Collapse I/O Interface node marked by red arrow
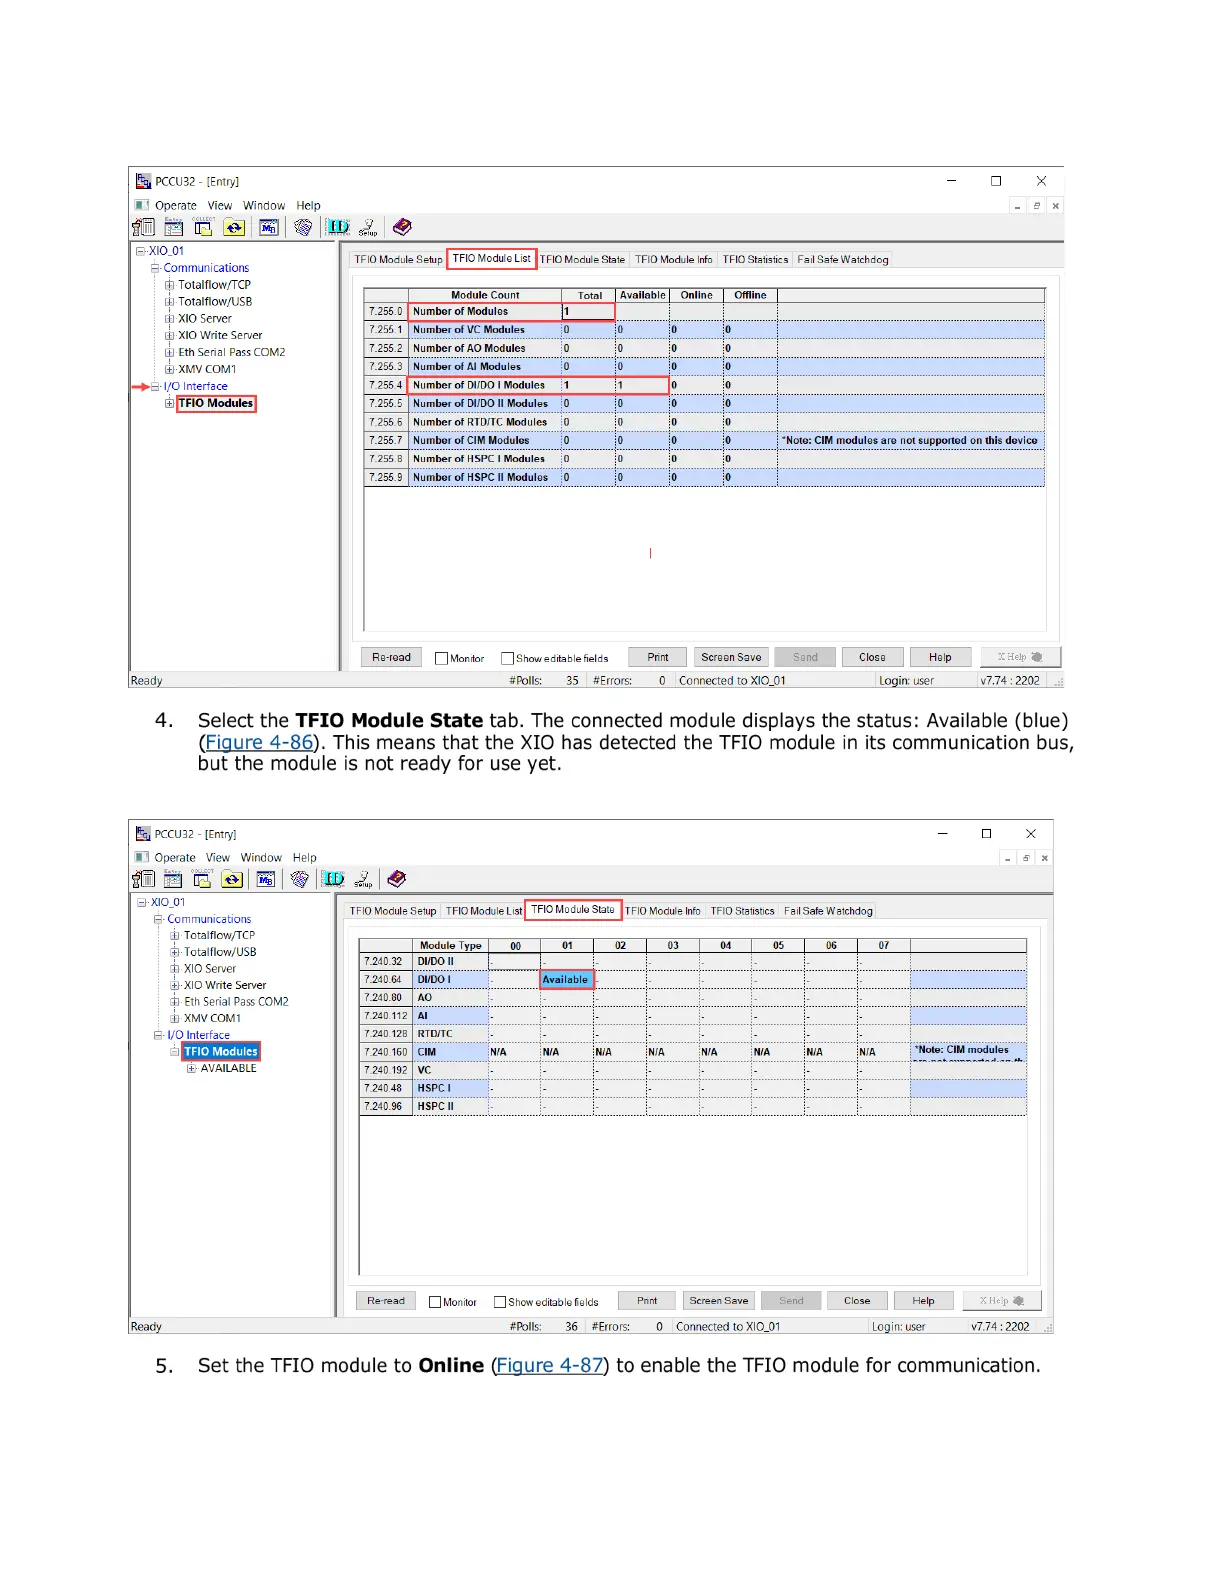This screenshot has height=1584, width=1224. click(155, 386)
